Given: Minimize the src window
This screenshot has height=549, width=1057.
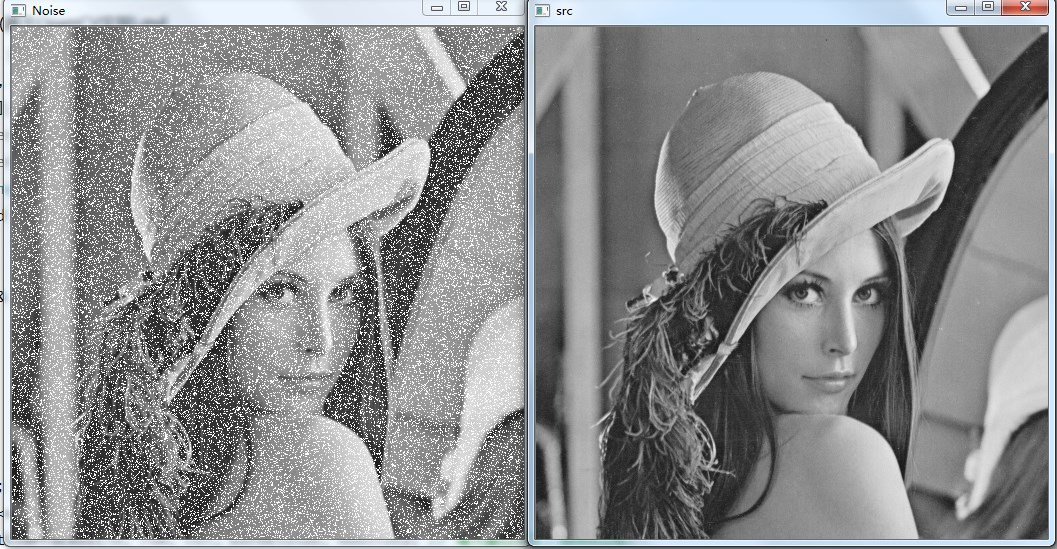Looking at the screenshot, I should click(x=961, y=7).
